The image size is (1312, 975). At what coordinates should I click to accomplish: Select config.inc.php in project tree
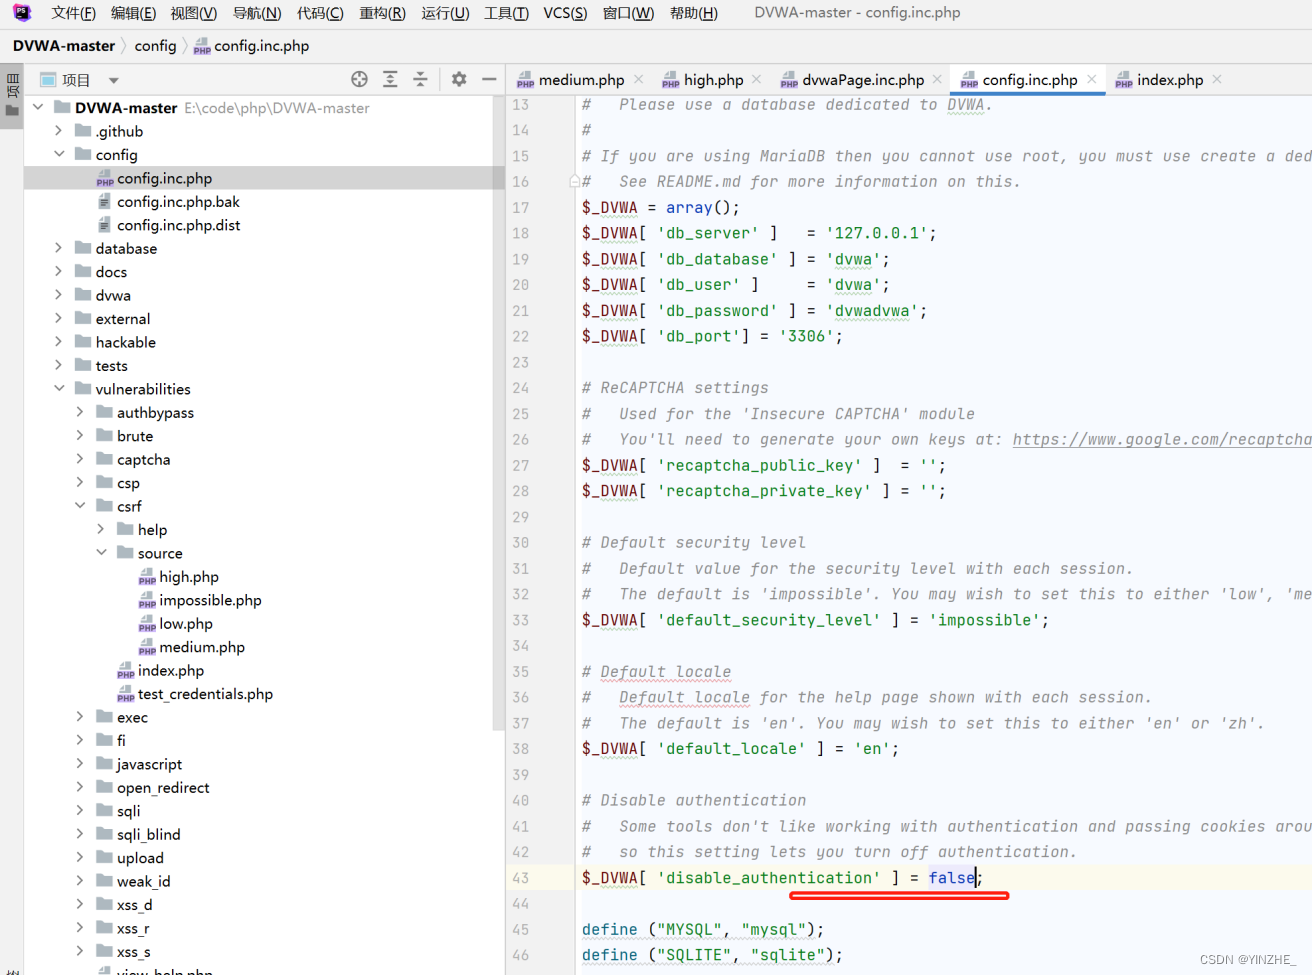pos(164,178)
